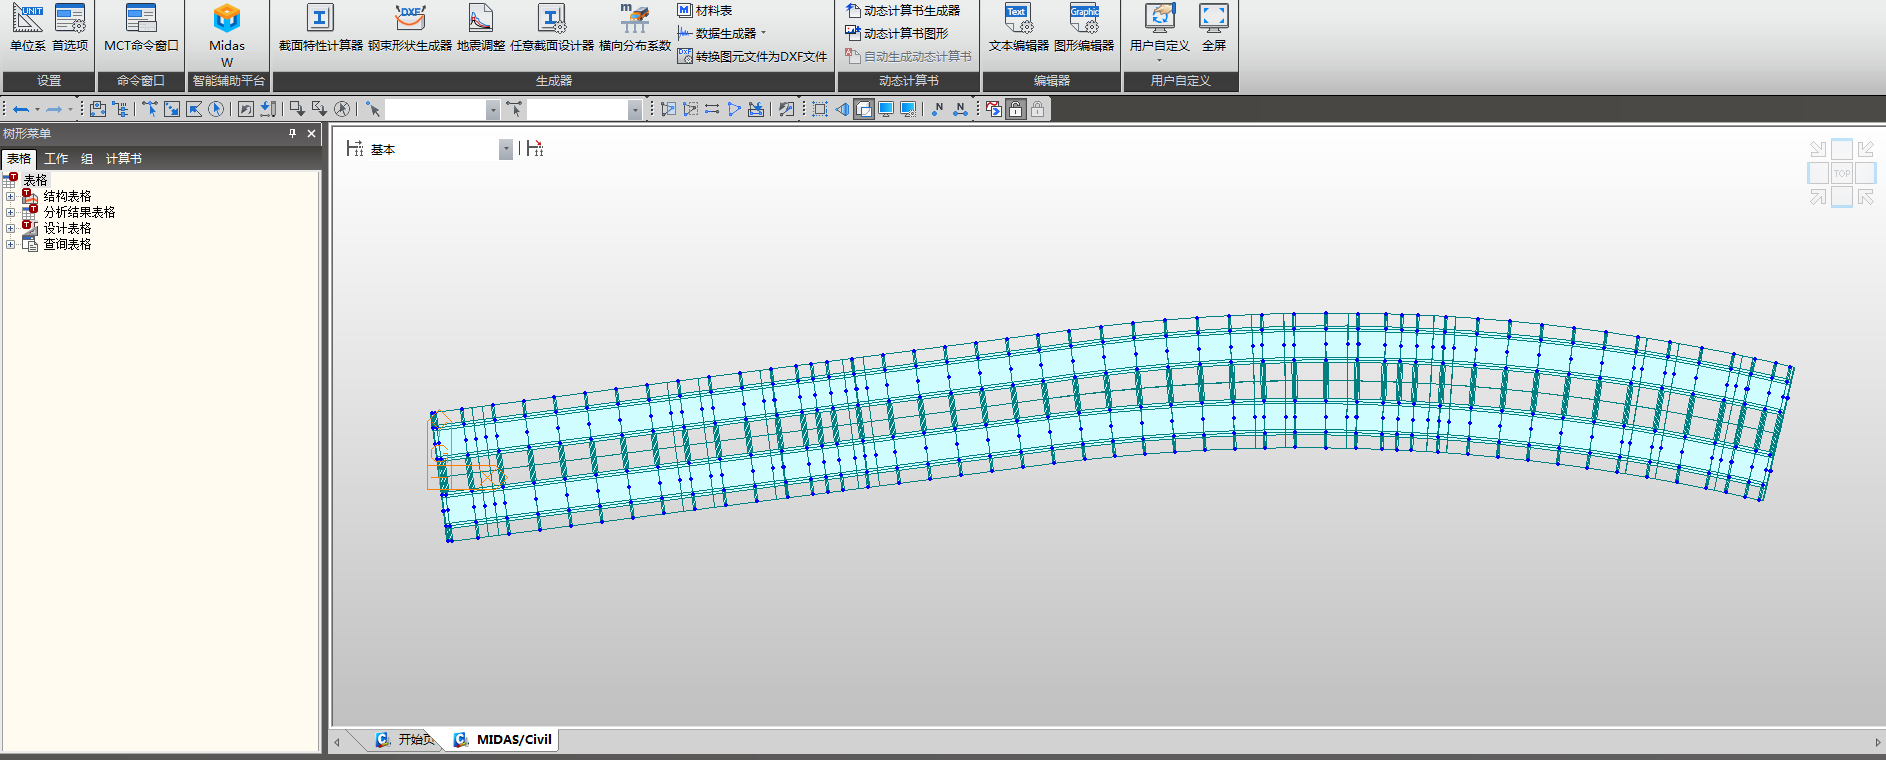
Task: Toggle the highlighted padlock icon in toolbar
Action: pyautogui.click(x=1015, y=109)
